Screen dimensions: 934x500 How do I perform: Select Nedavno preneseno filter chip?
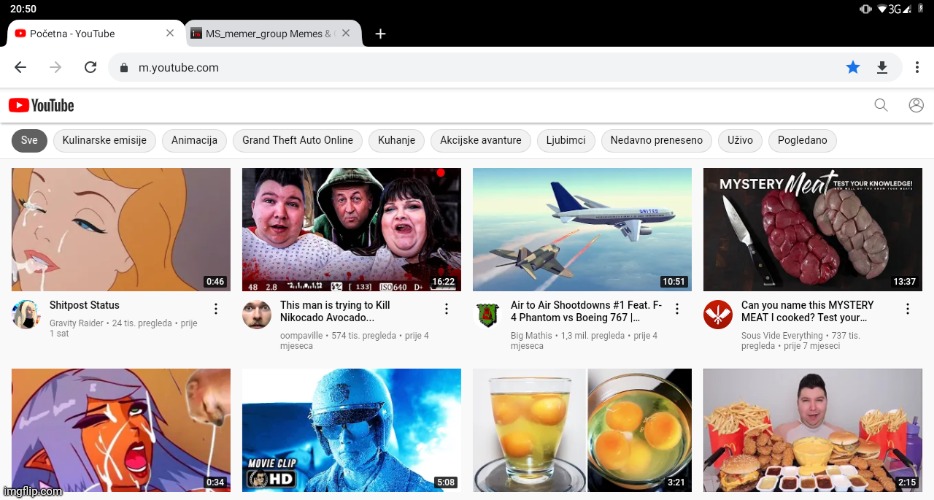coord(656,141)
